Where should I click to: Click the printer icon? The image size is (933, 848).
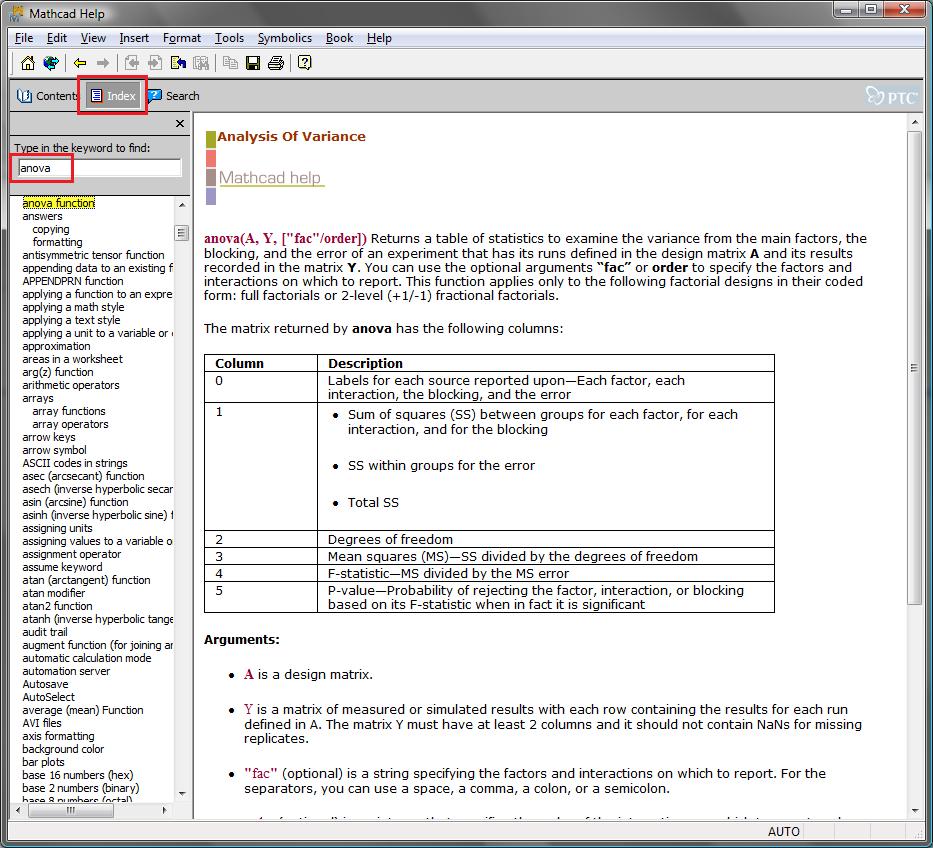276,63
